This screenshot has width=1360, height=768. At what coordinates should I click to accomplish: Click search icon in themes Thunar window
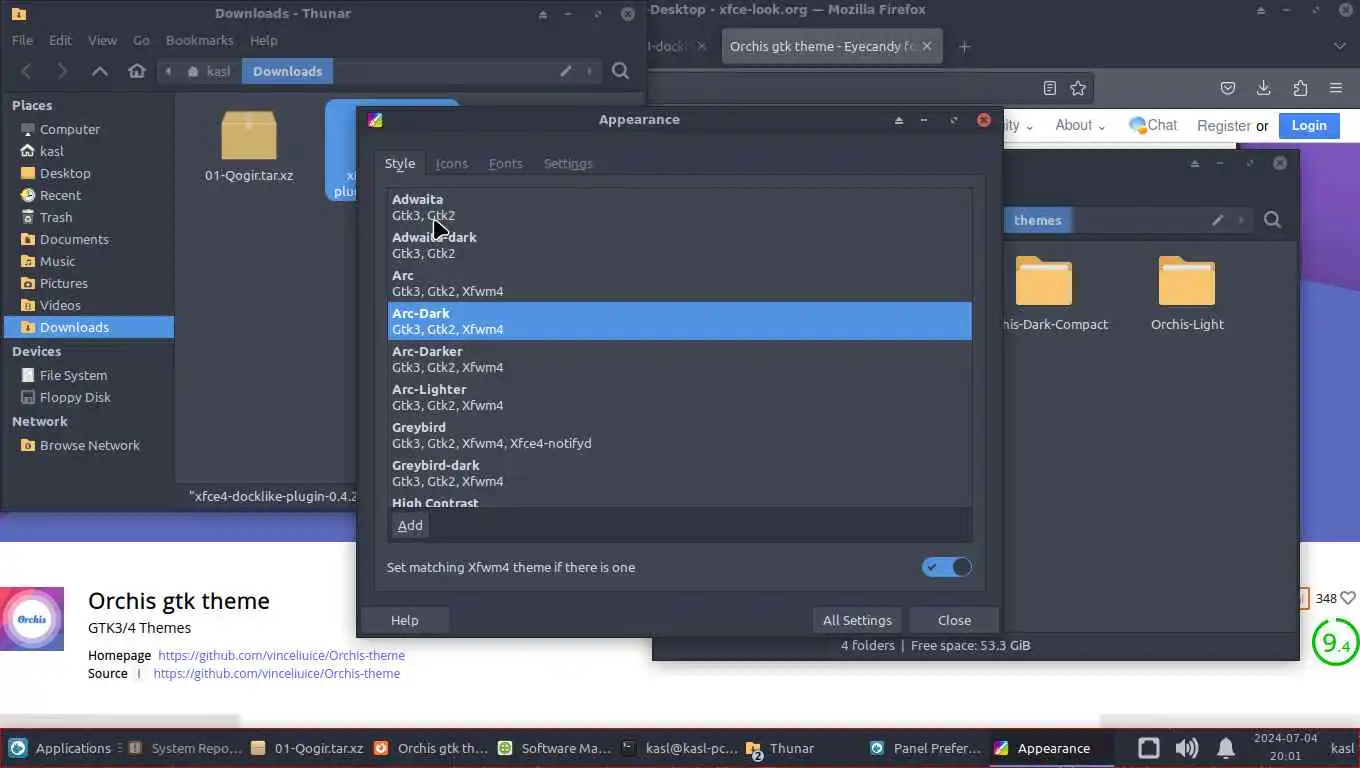click(x=1272, y=220)
